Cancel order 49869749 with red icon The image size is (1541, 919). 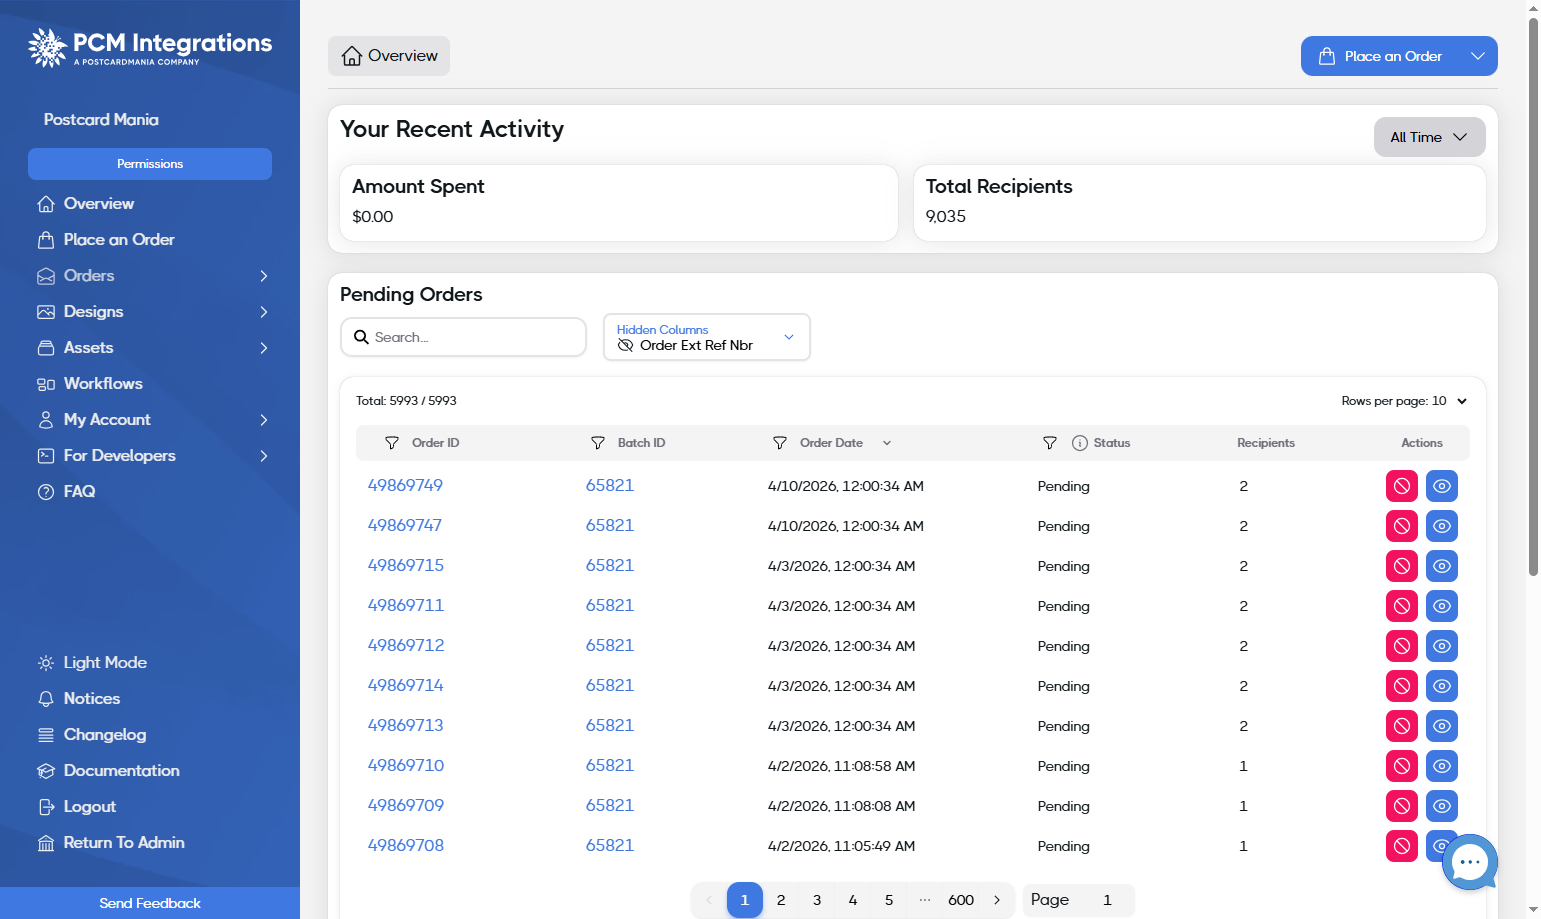click(1402, 486)
